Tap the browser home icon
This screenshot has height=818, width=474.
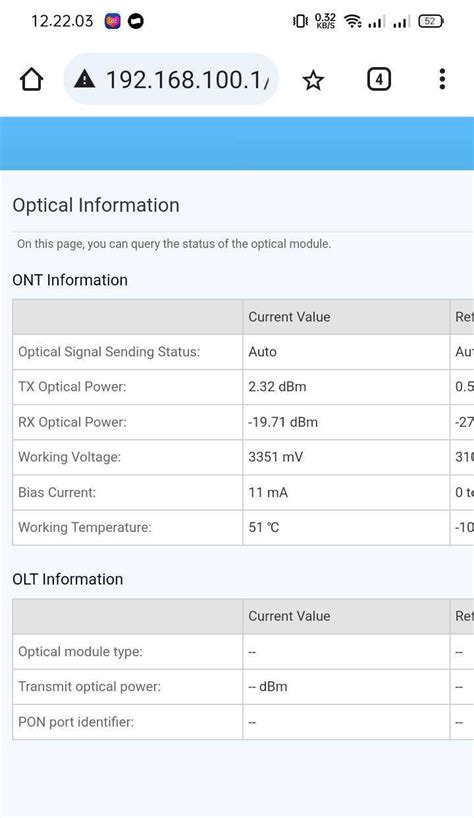click(31, 80)
